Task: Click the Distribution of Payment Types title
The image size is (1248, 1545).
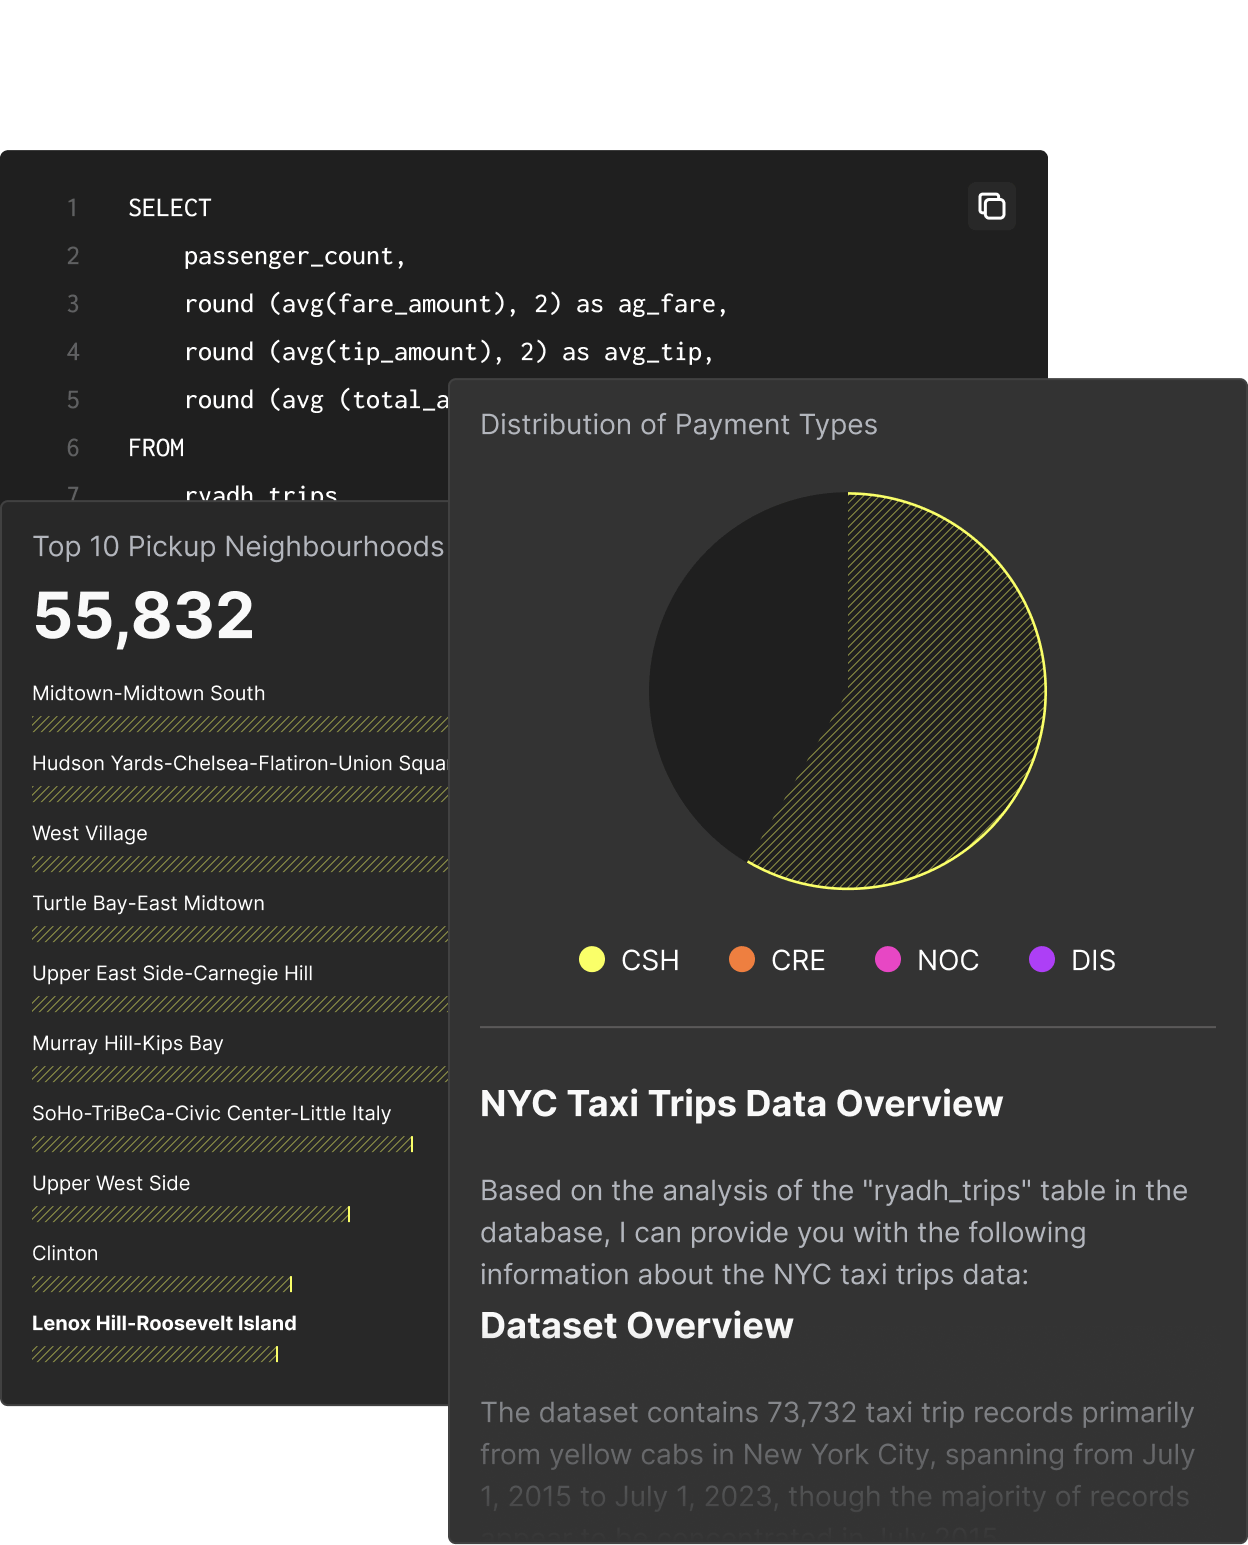Action: click(678, 425)
